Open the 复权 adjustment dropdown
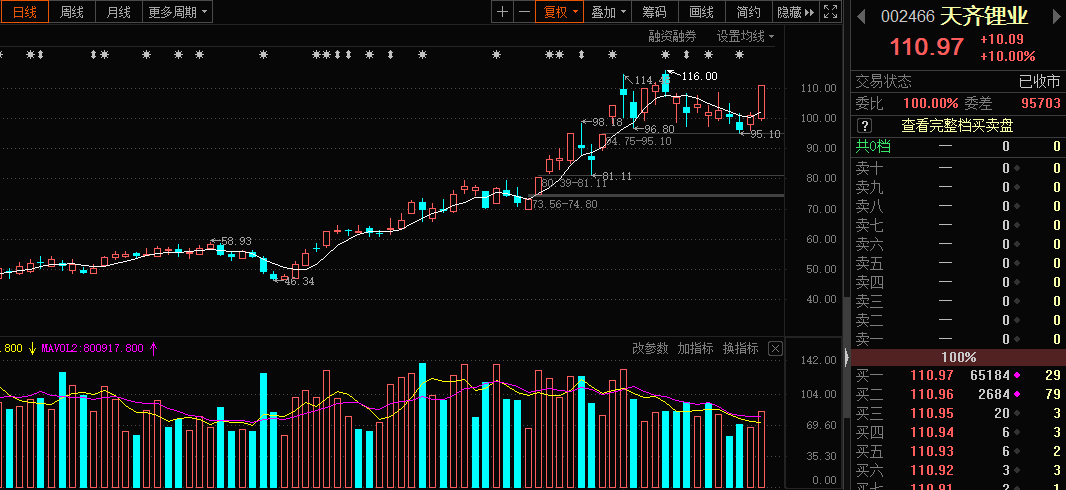Viewport: 1066px width, 490px height. (x=560, y=12)
